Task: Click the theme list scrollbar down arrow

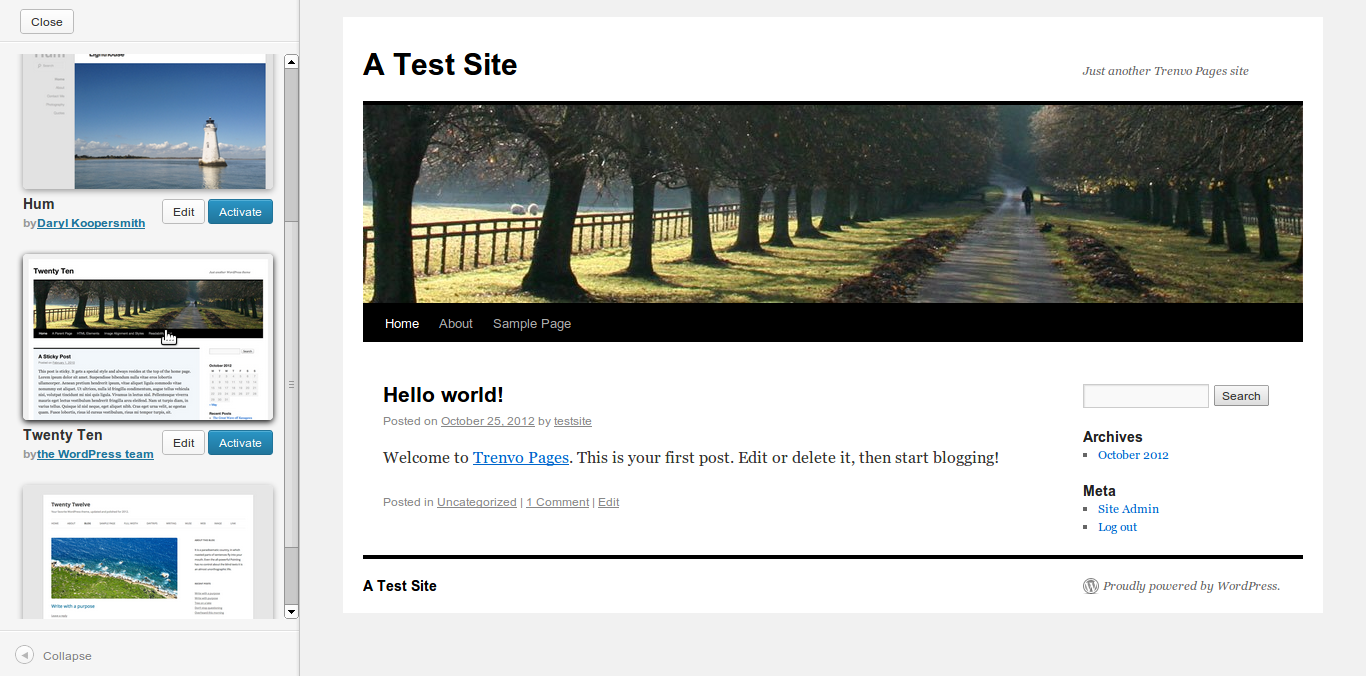Action: tap(291, 612)
